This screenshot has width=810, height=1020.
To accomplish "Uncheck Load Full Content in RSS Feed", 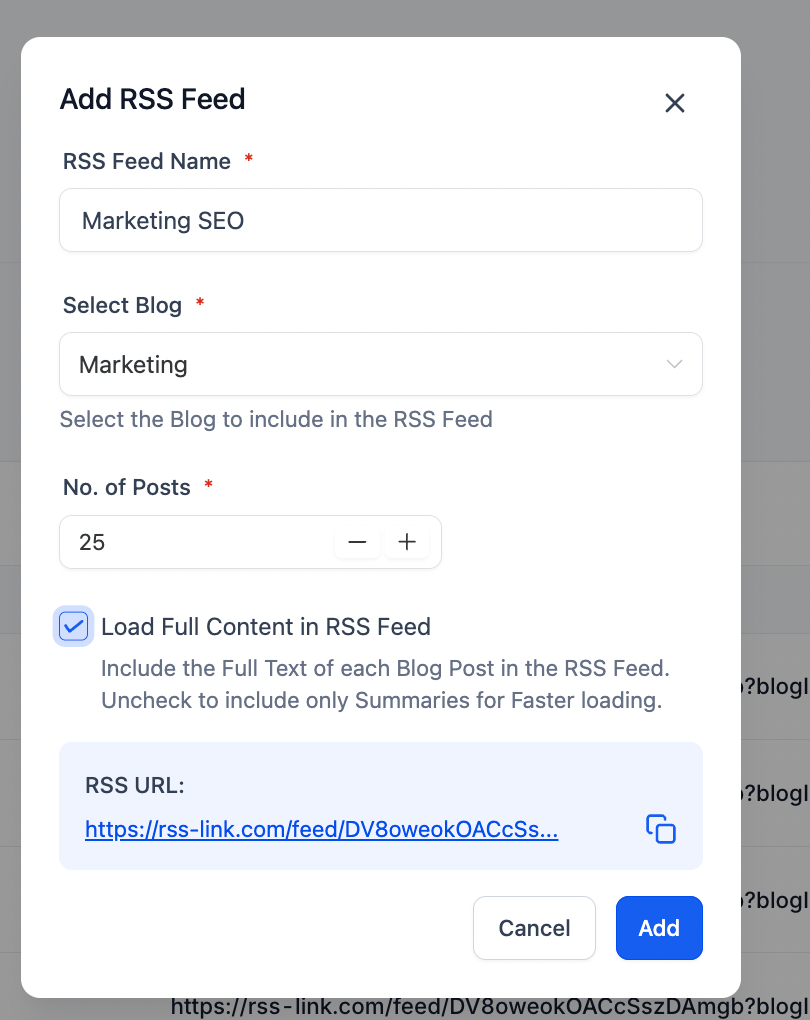I will tap(73, 627).
